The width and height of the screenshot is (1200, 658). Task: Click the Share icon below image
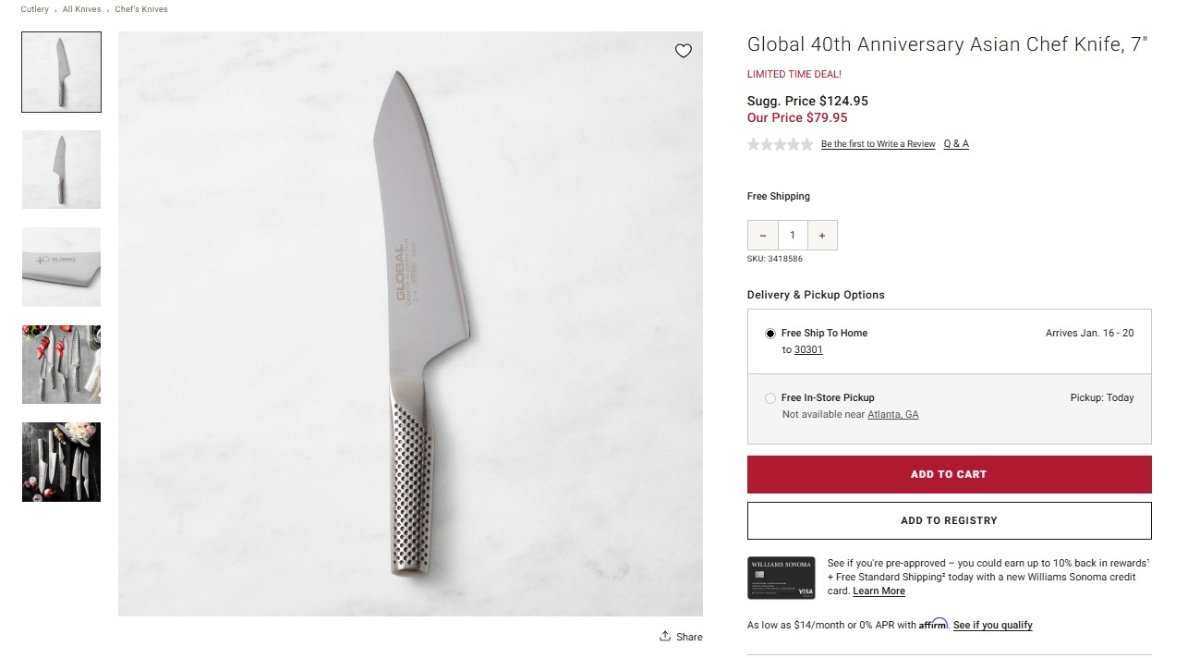tap(665, 636)
